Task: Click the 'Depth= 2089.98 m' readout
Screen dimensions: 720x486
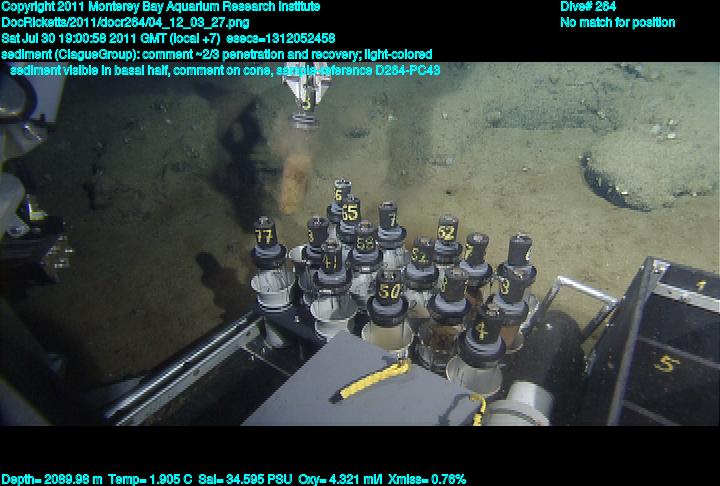Action: 52,479
